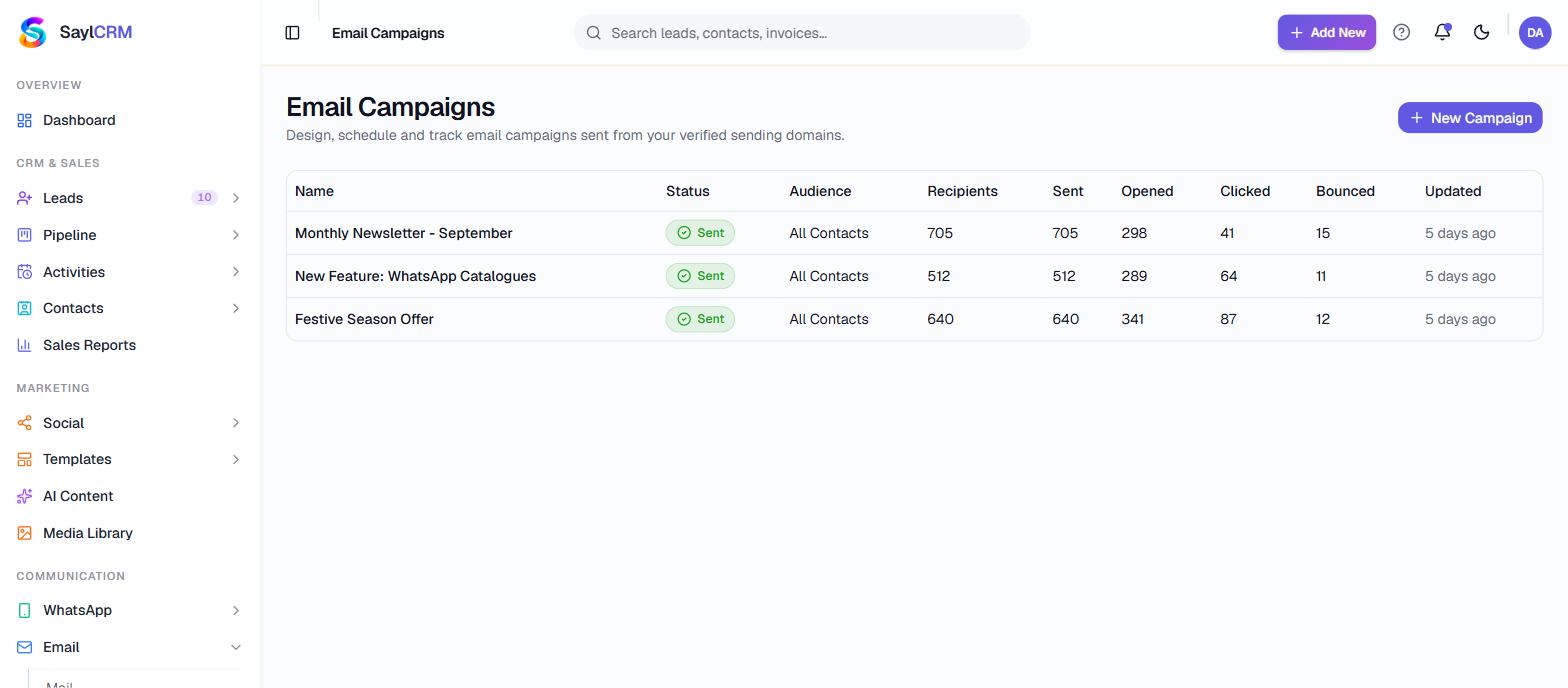1568x688 pixels.
Task: Click the AI Content sparkle icon
Action: click(x=25, y=496)
